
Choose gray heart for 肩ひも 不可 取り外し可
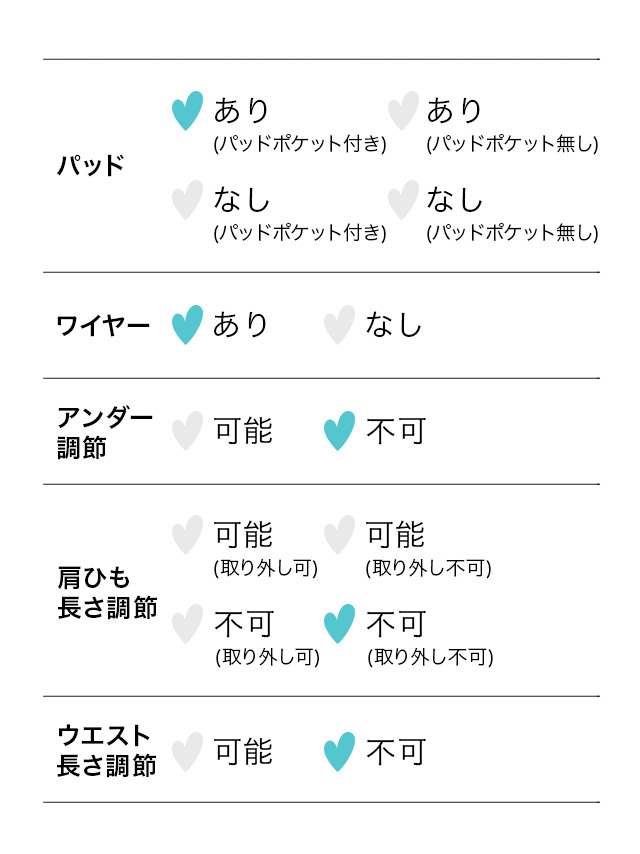[187, 624]
